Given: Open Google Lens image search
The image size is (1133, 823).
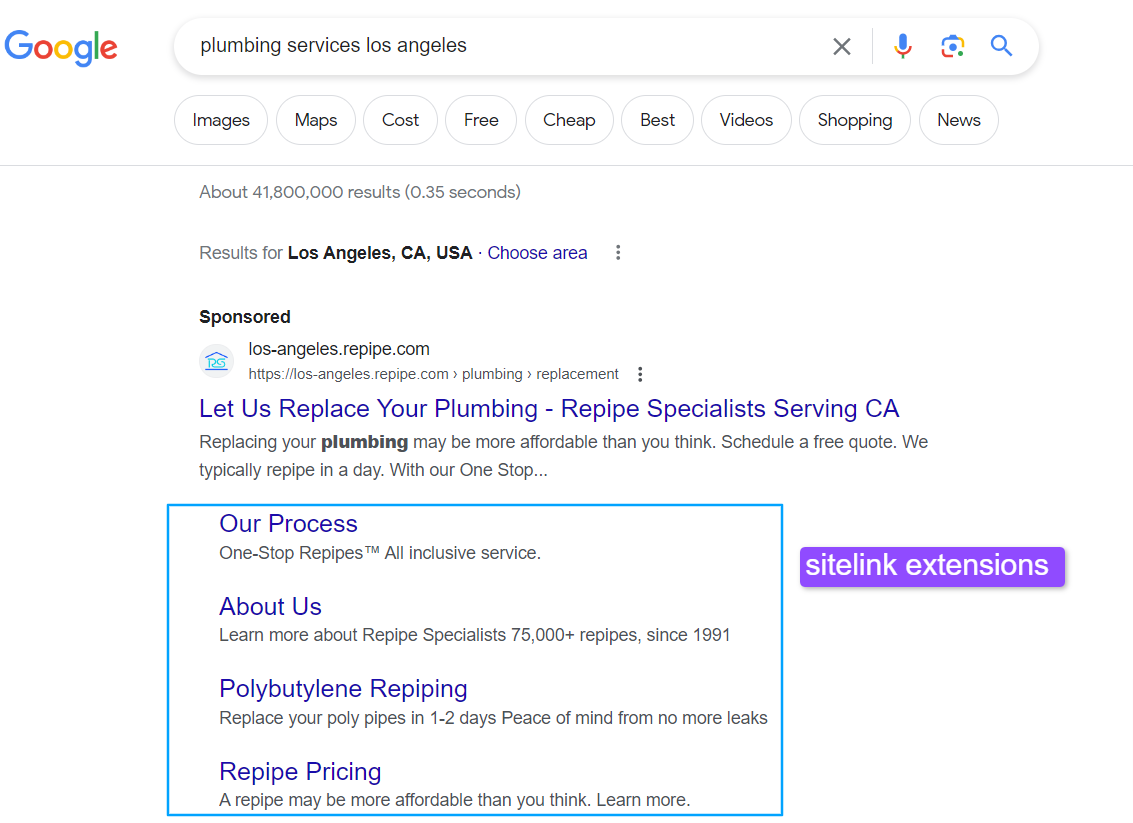Looking at the screenshot, I should point(951,46).
